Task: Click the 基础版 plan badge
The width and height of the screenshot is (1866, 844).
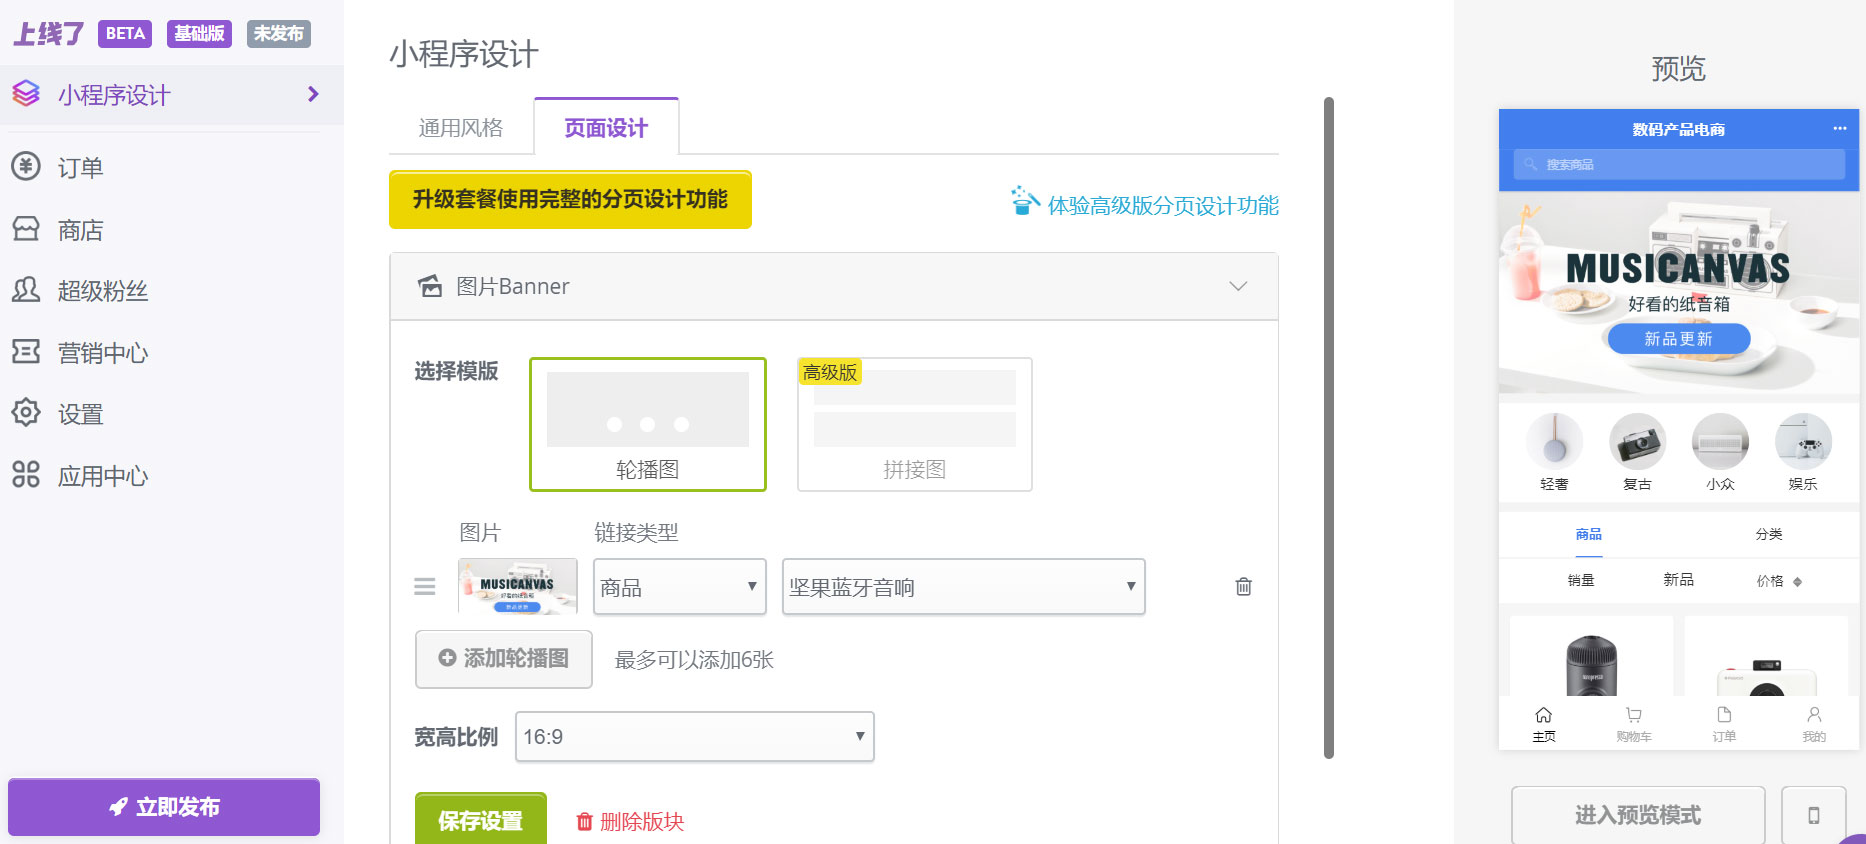Action: coord(199,33)
